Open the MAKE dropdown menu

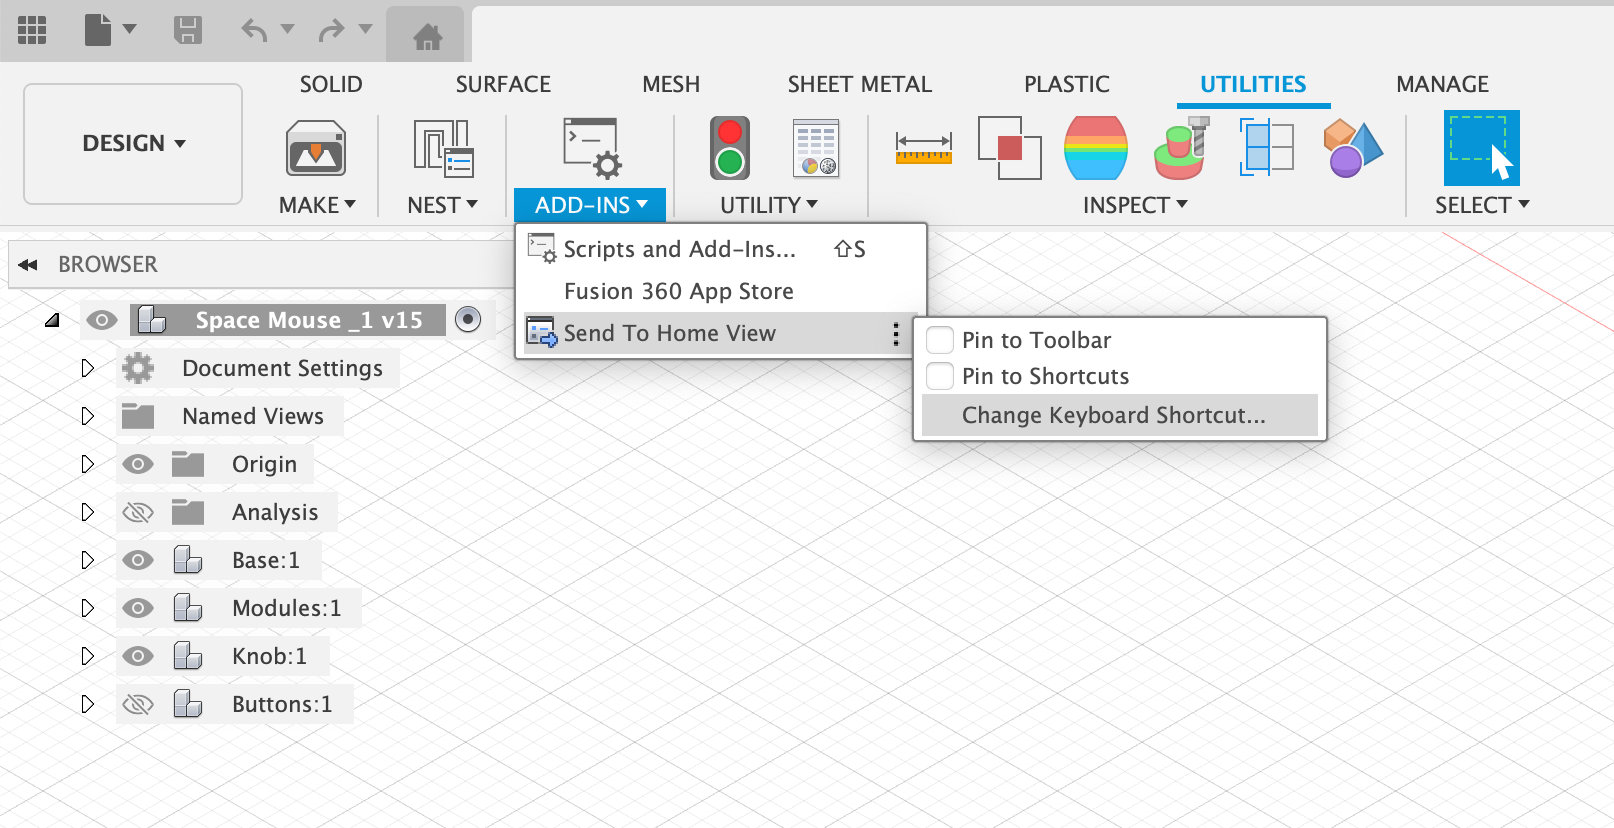coord(317,205)
